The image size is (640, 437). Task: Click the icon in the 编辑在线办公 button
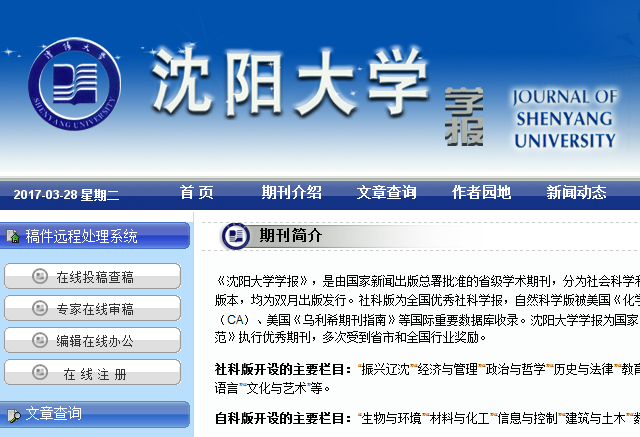tap(40, 340)
